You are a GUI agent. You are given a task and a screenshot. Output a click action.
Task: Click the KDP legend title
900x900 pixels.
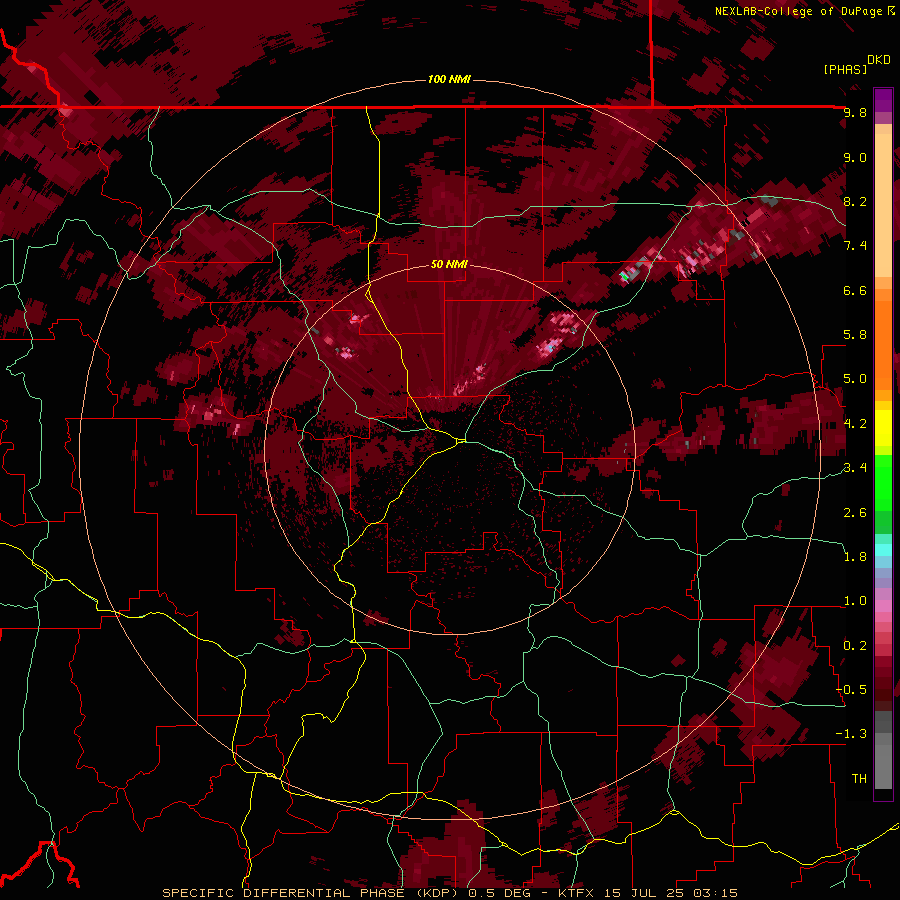coord(879,60)
